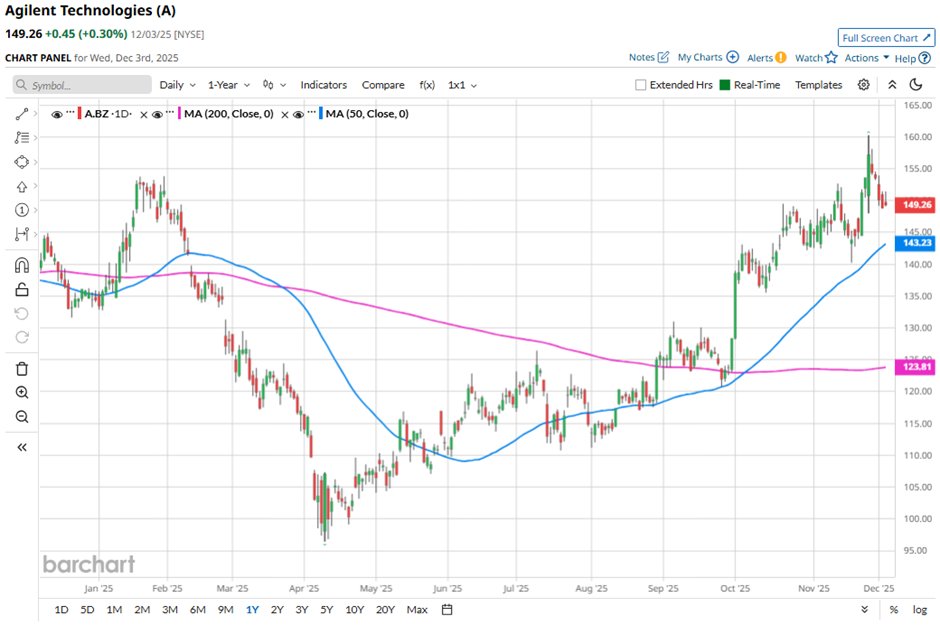Screen dimensions: 940x625
Task: Delete drawings with the trash icon
Action: coord(22,369)
